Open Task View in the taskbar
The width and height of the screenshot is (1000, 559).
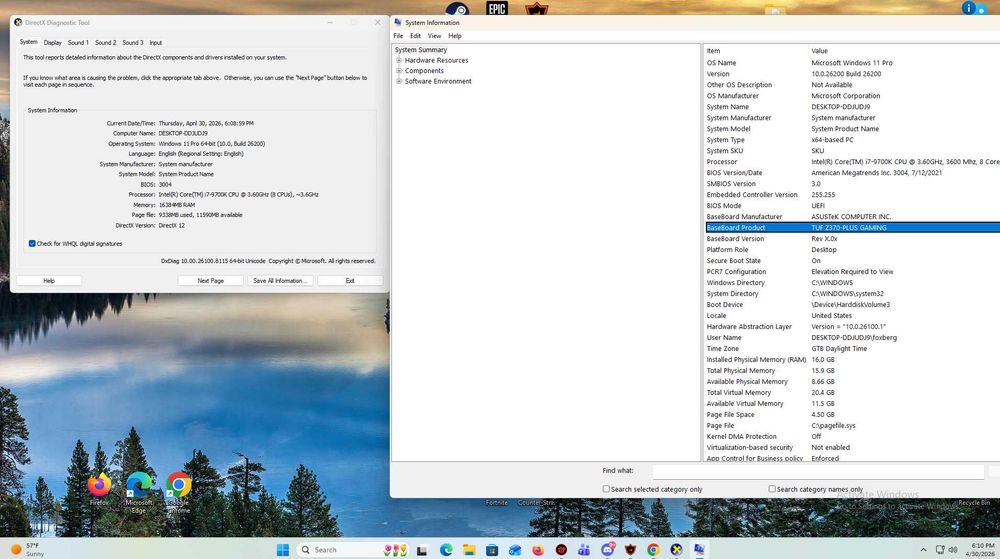(x=422, y=549)
